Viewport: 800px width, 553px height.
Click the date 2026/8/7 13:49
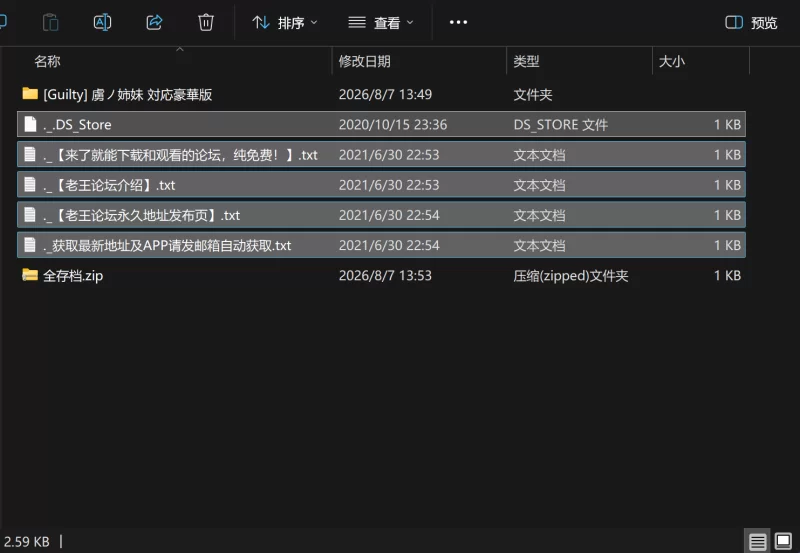pyautogui.click(x=385, y=94)
